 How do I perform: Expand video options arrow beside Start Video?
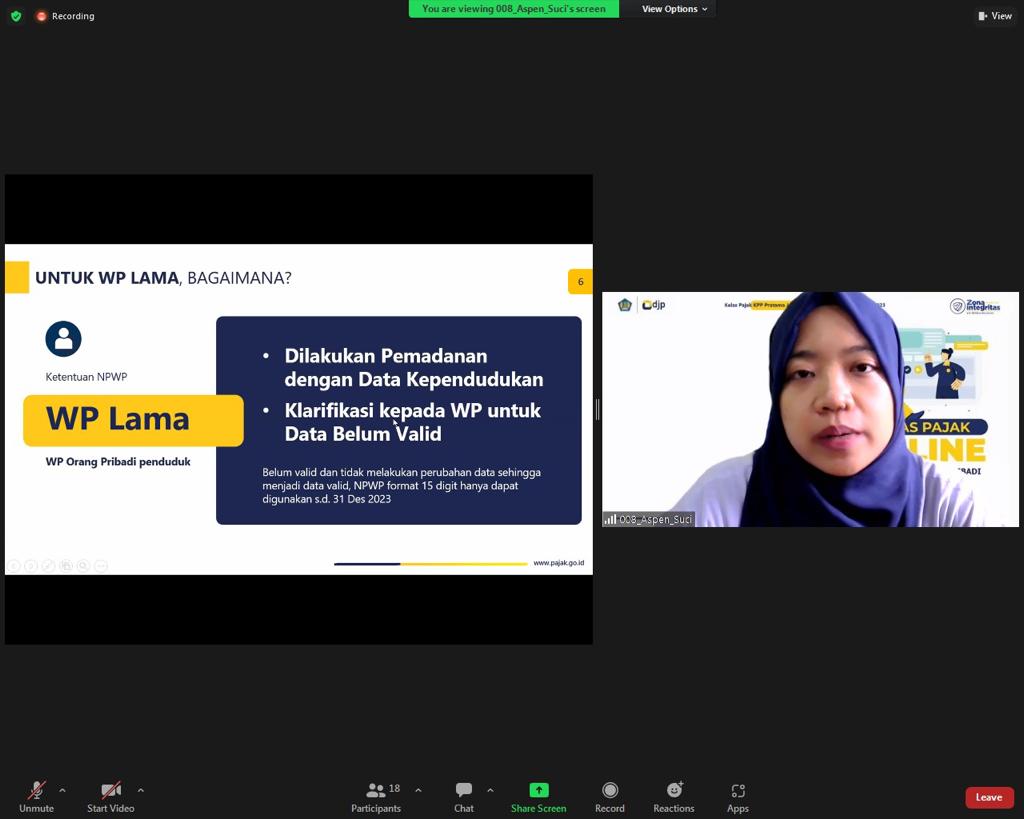pyautogui.click(x=140, y=790)
